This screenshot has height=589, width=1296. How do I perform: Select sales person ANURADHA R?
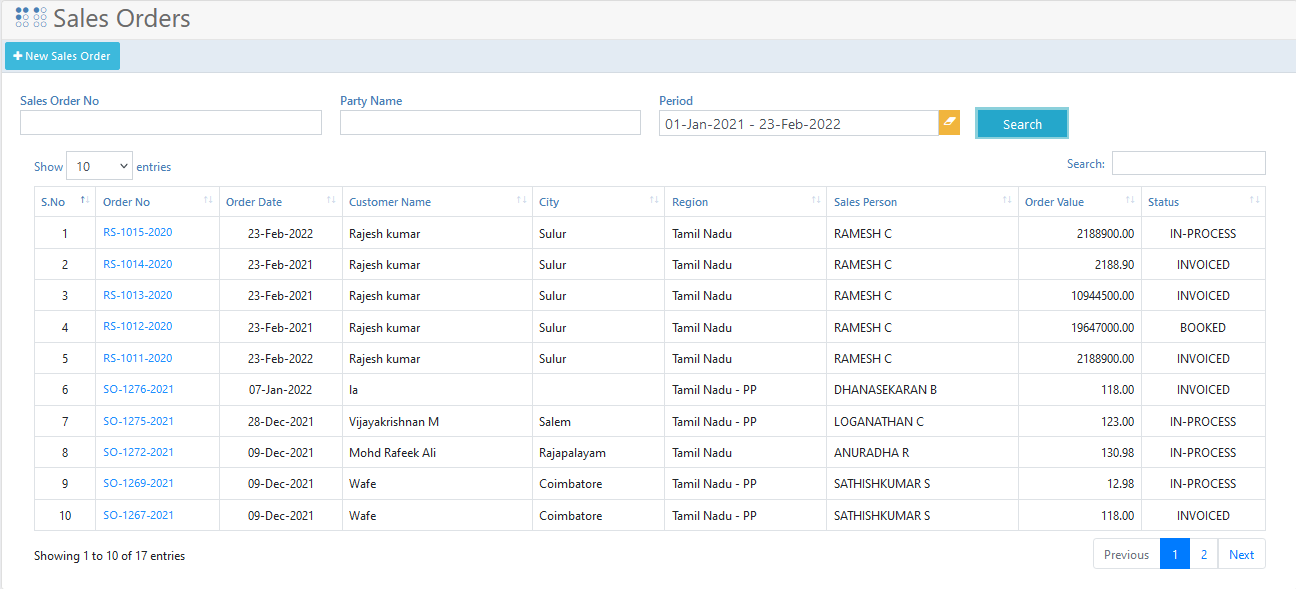872,453
